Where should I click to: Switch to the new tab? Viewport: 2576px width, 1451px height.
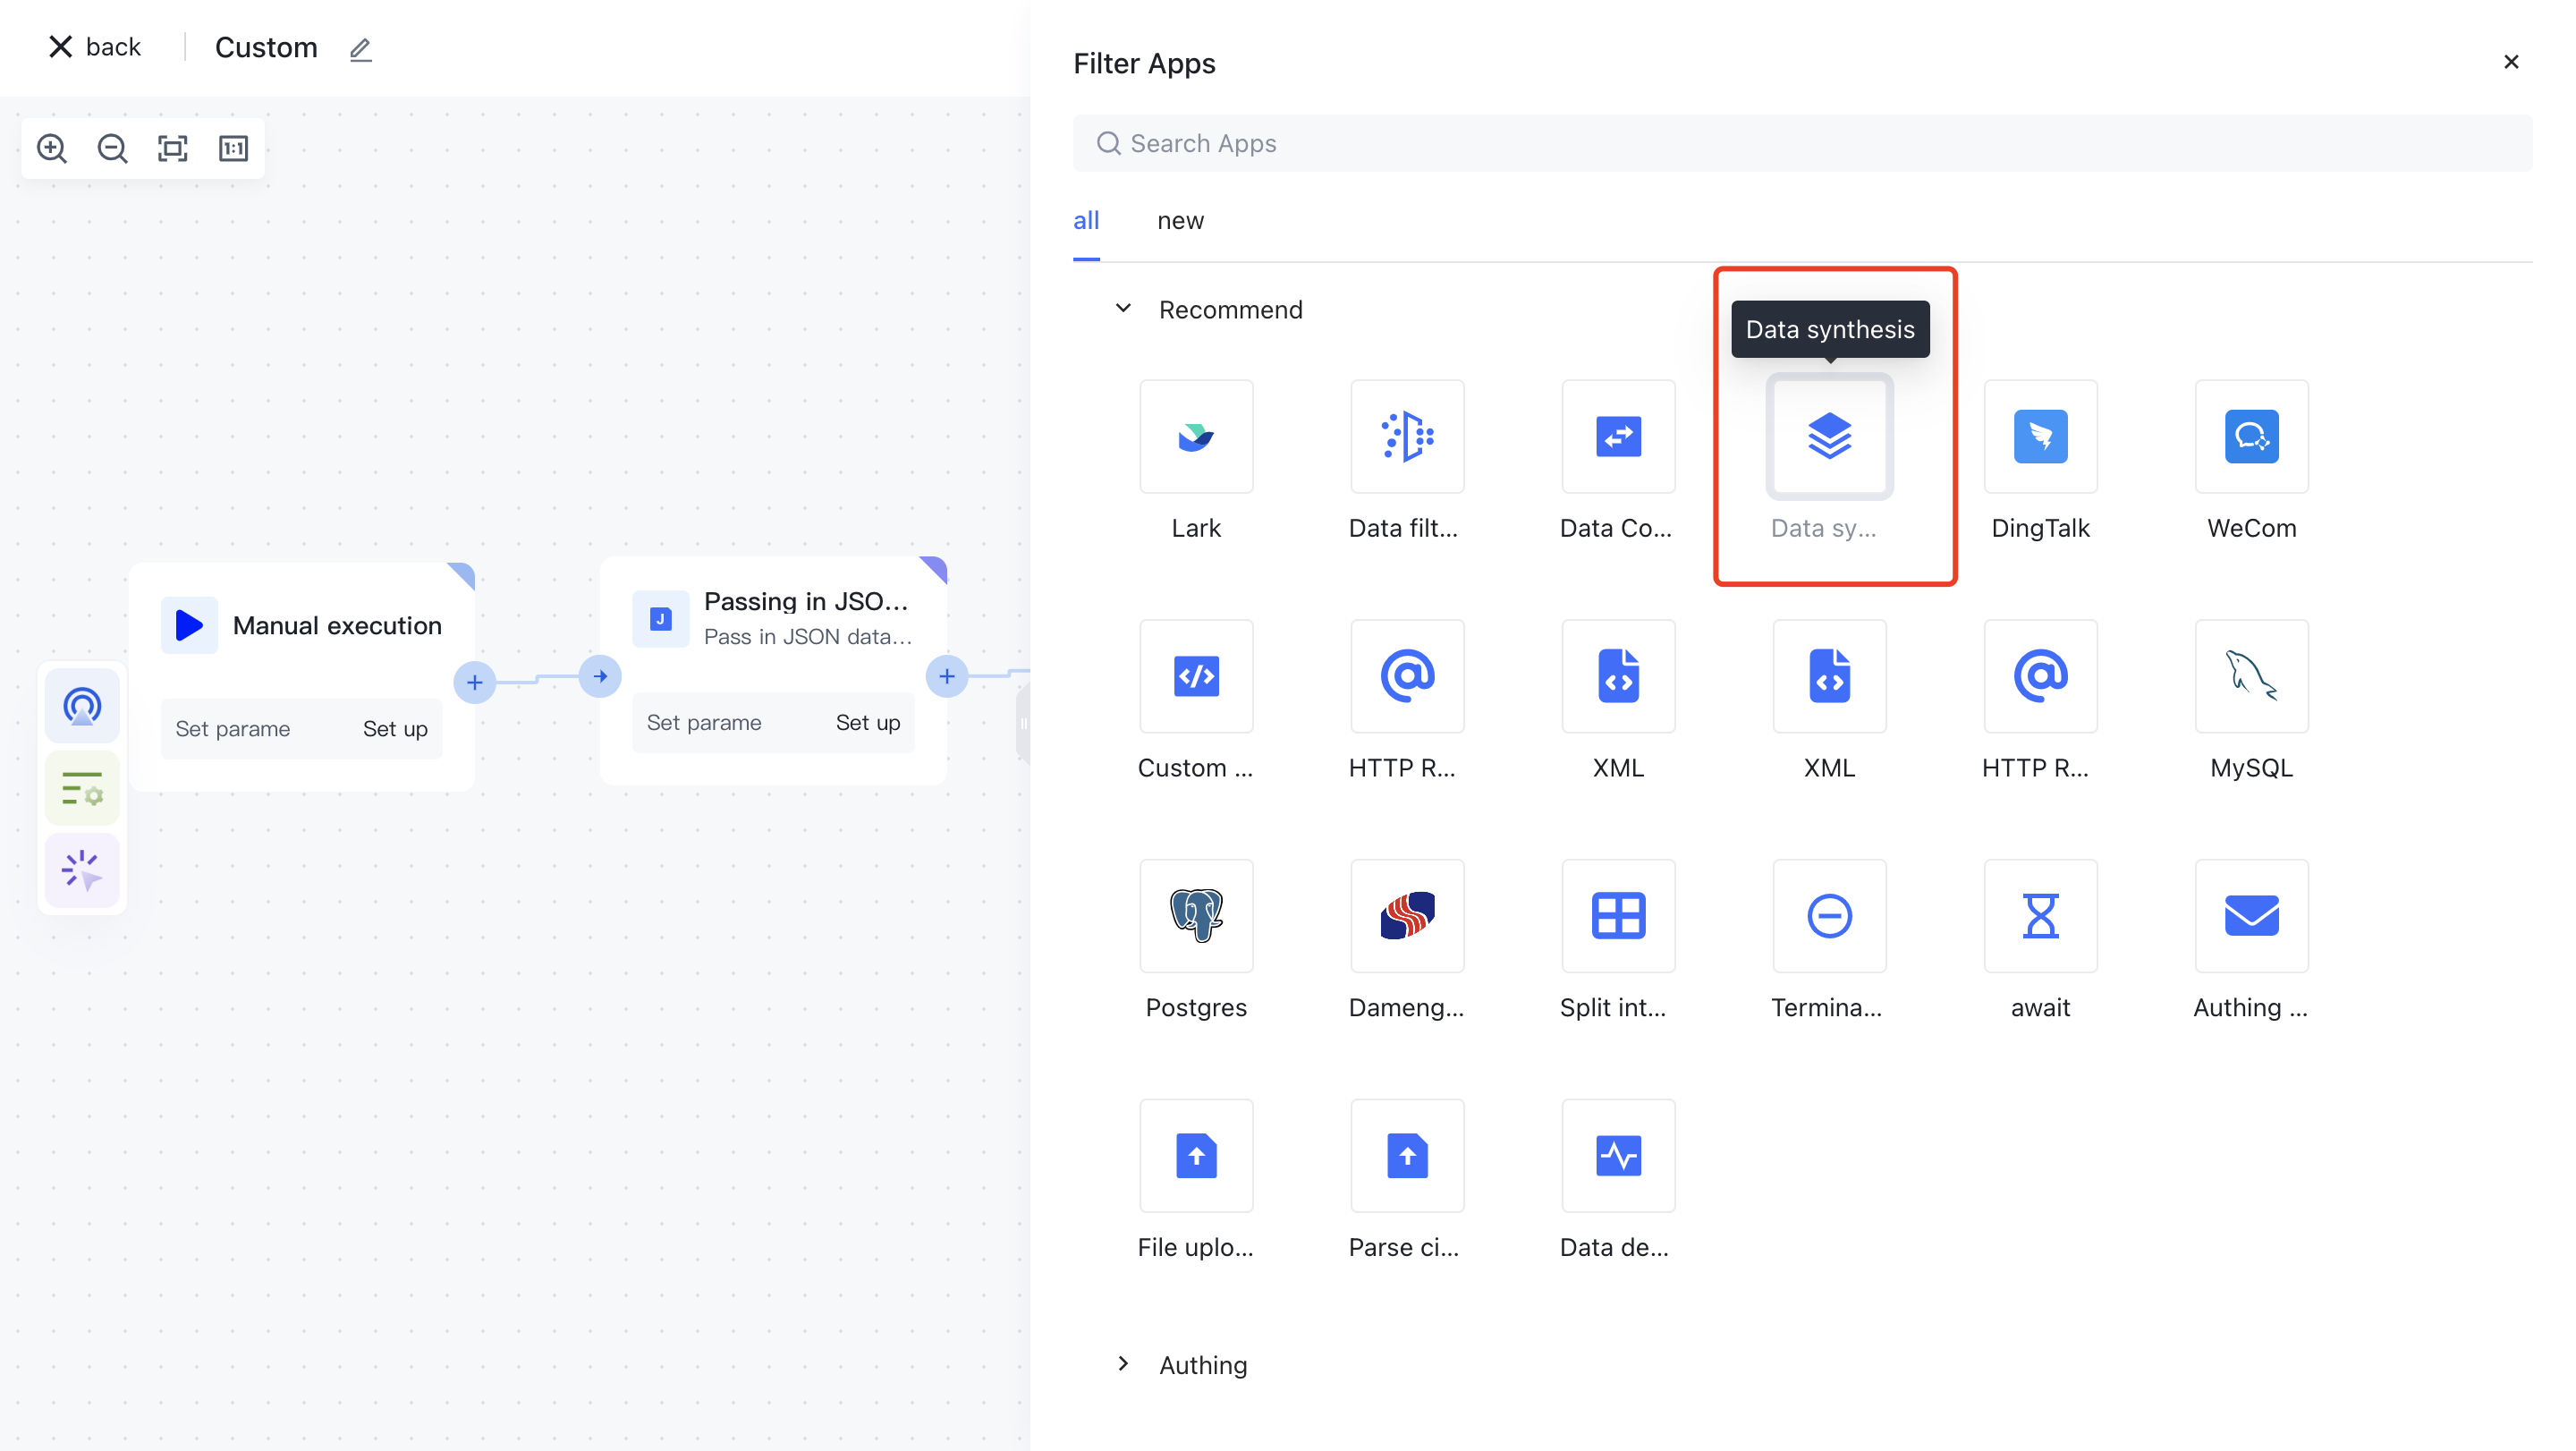pyautogui.click(x=1180, y=221)
